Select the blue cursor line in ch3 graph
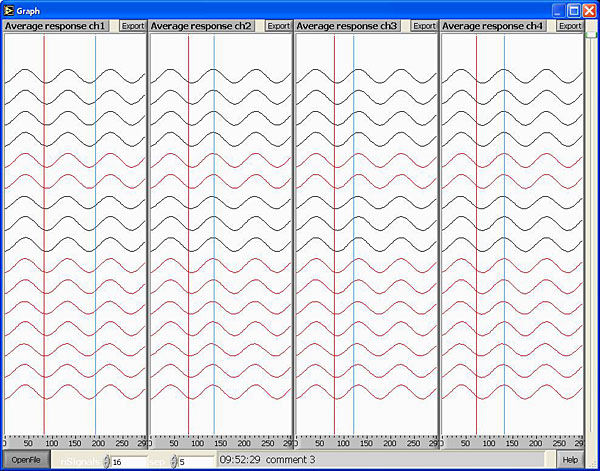 point(354,235)
